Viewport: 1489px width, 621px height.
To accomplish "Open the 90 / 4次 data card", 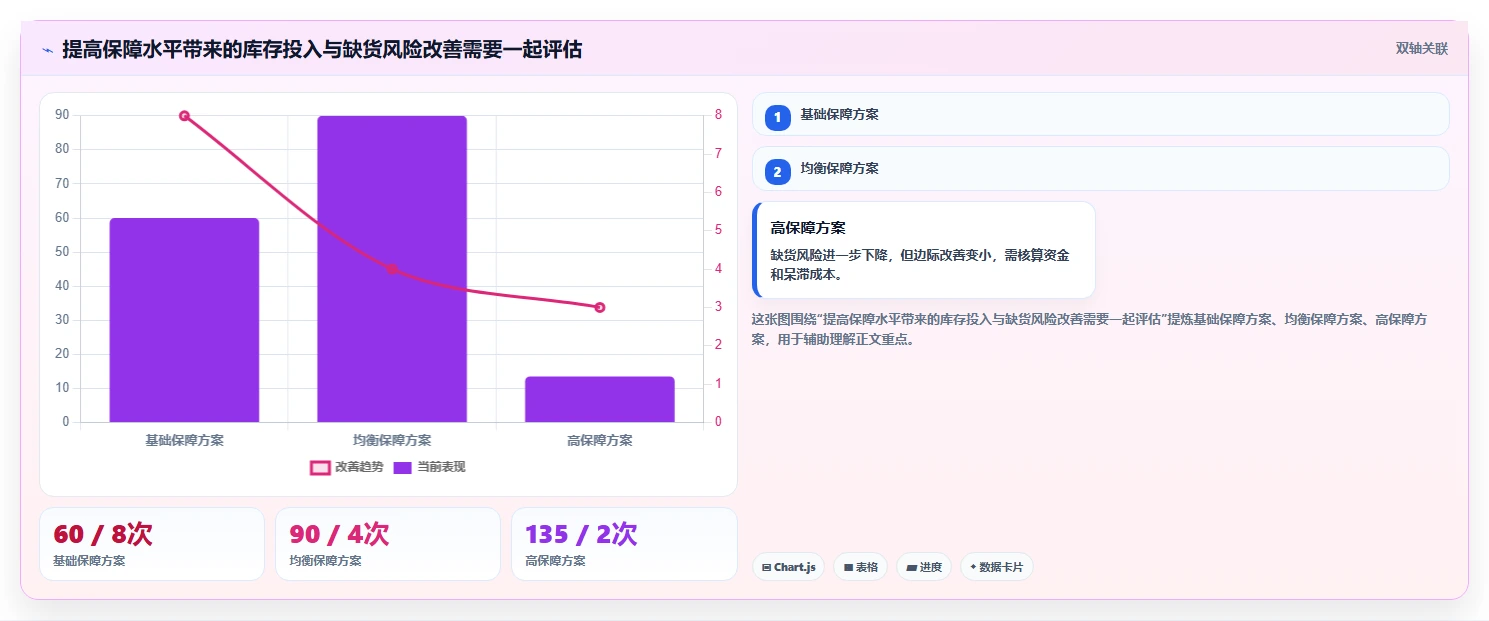I will pyautogui.click(x=388, y=544).
